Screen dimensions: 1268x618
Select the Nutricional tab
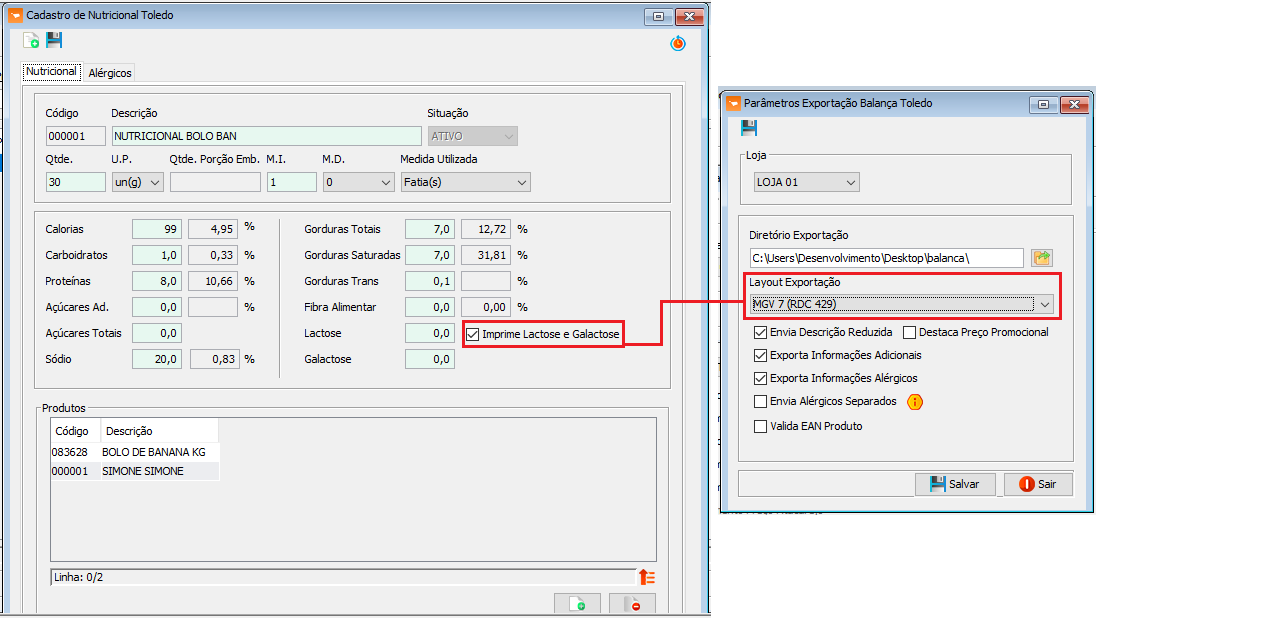tap(51, 72)
